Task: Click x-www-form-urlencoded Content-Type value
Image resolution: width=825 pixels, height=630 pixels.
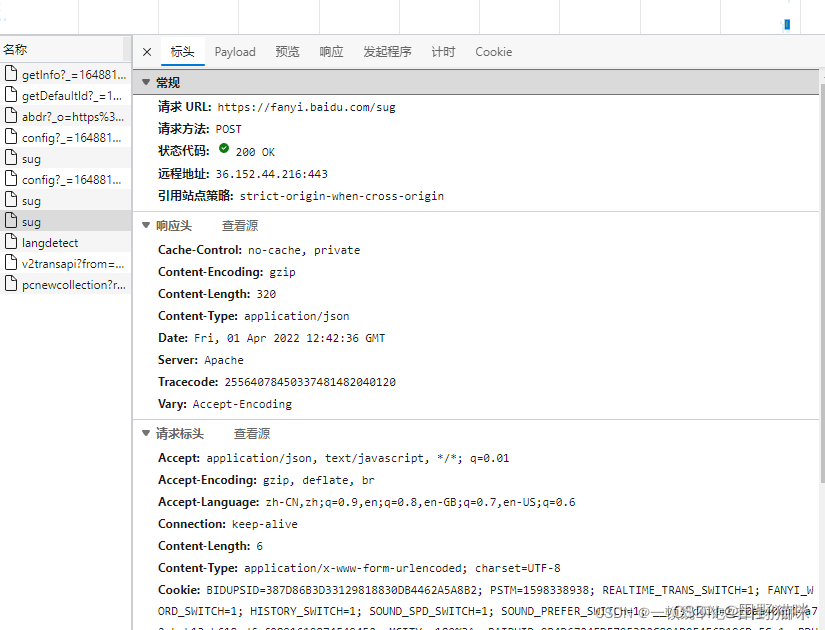Action: point(402,568)
